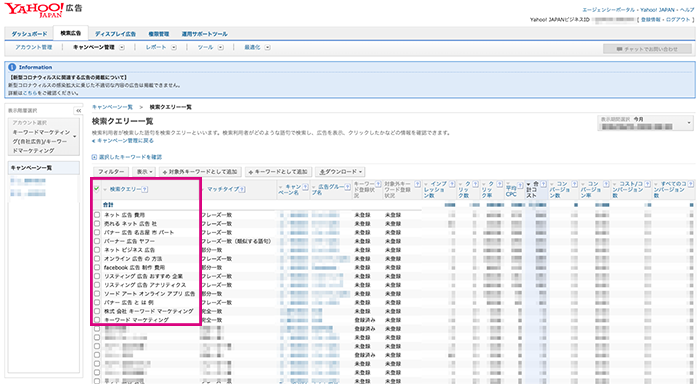The height and width of the screenshot is (384, 700).
Task: Open the キャンペーン一覧 breadcrumb link
Action: tap(112, 107)
